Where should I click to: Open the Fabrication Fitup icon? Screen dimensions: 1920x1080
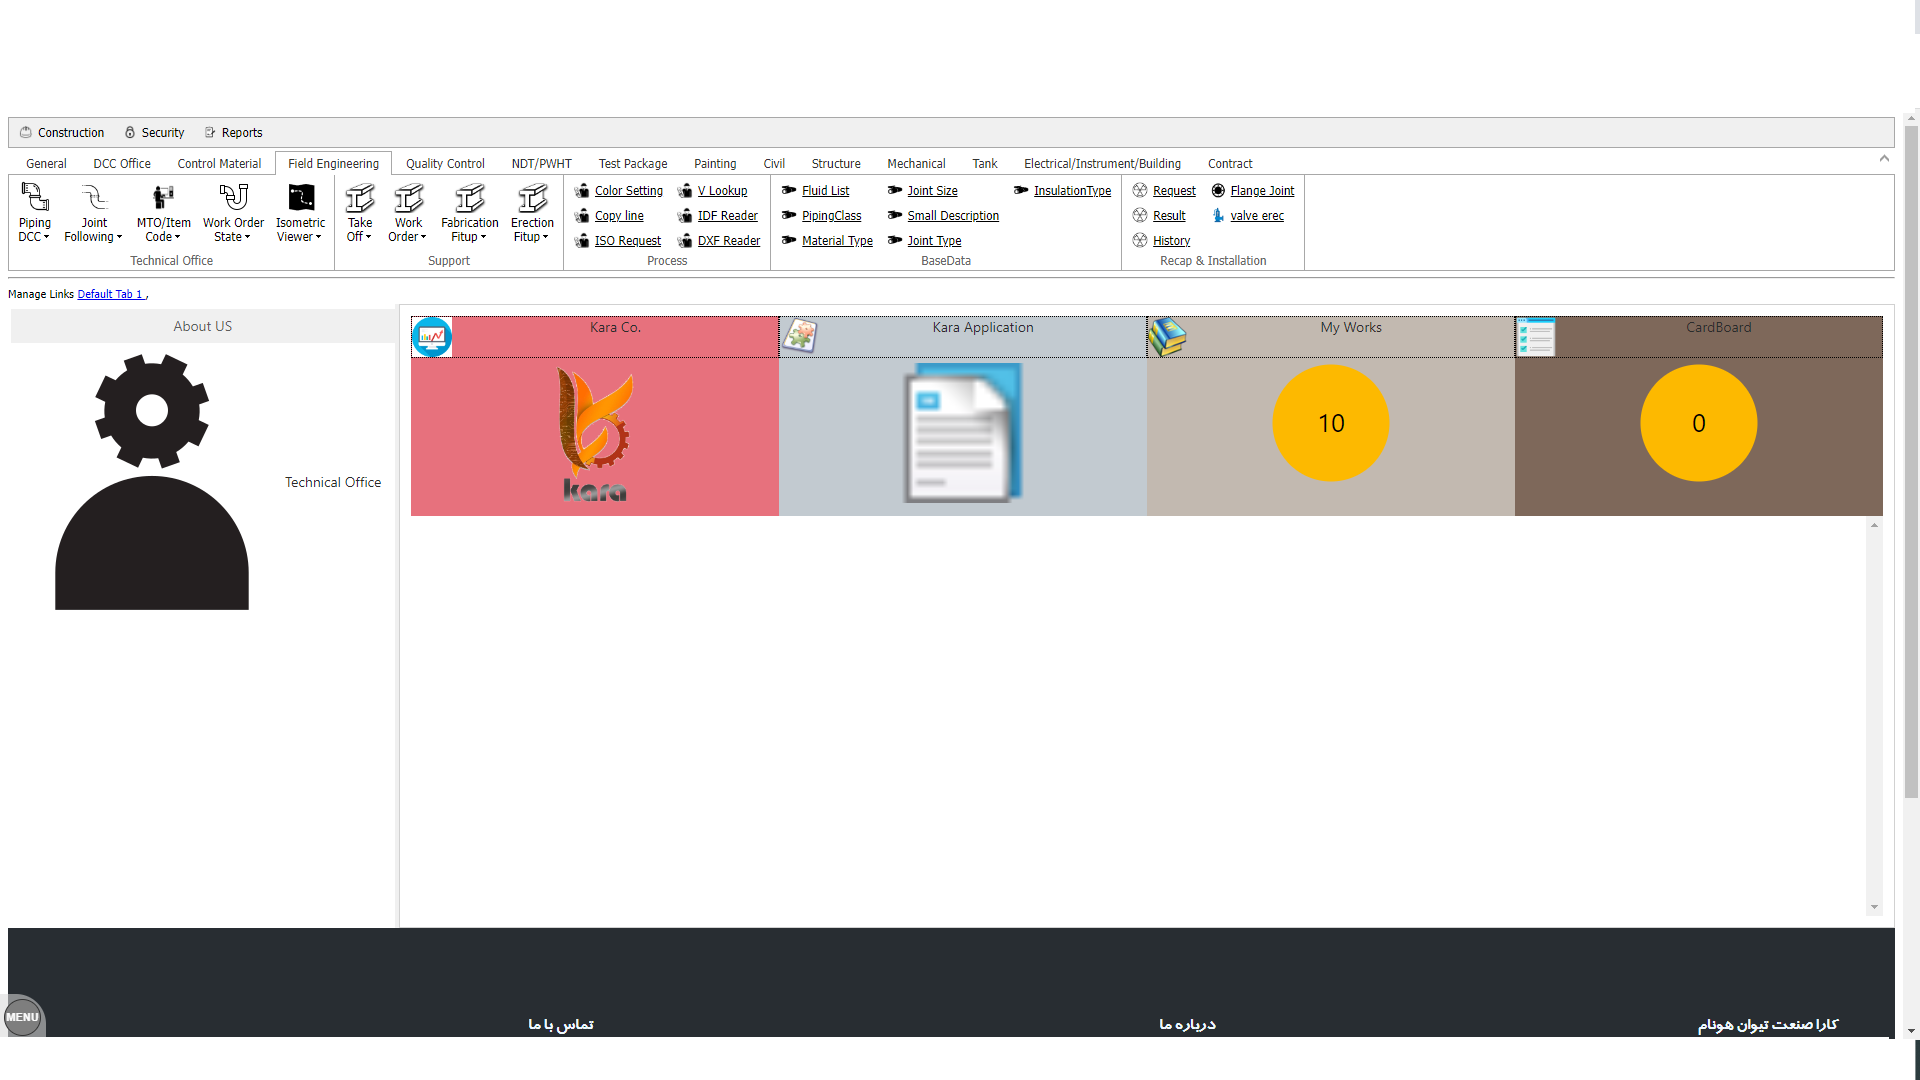click(469, 197)
